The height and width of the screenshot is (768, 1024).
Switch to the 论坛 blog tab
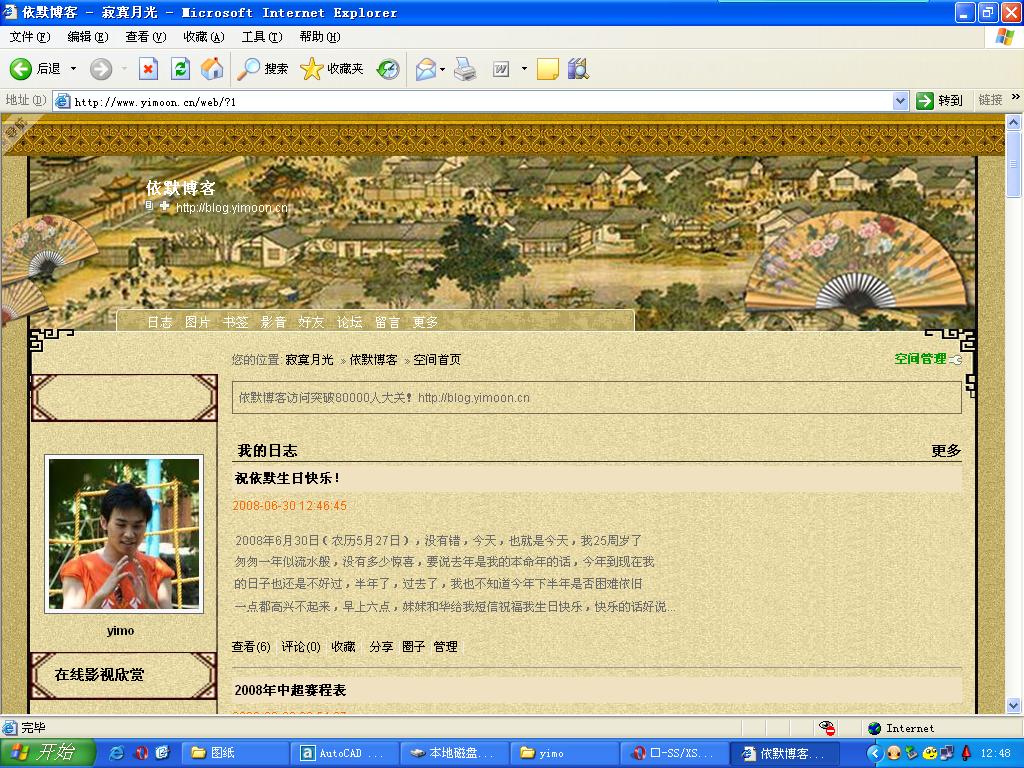tap(349, 322)
